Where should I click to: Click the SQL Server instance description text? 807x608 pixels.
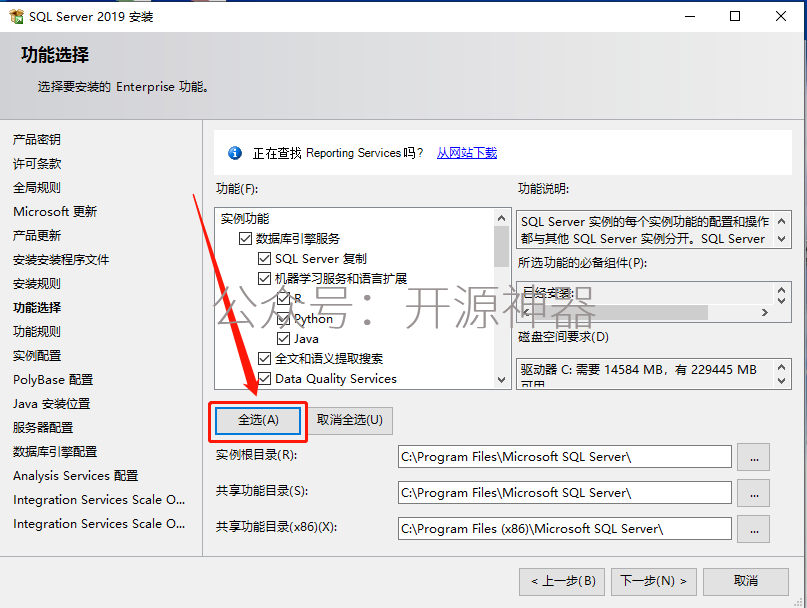point(644,230)
